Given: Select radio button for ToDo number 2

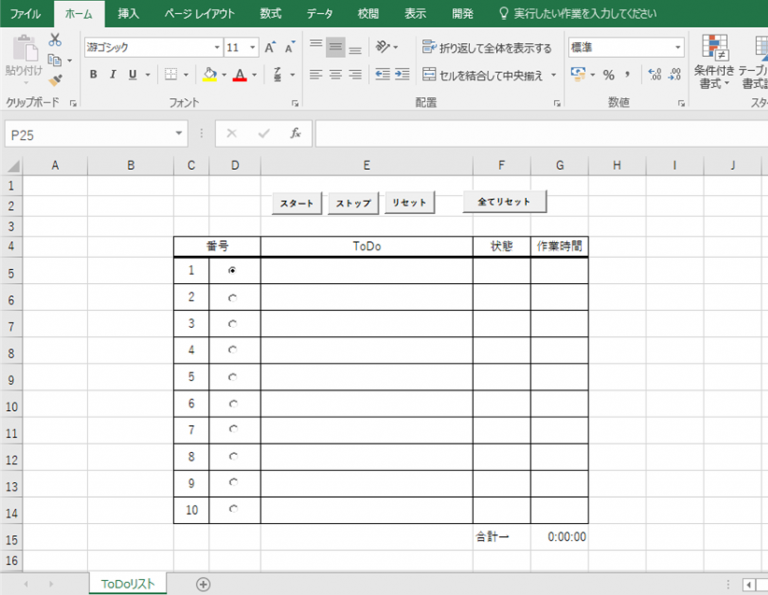Looking at the screenshot, I should pyautogui.click(x=233, y=298).
